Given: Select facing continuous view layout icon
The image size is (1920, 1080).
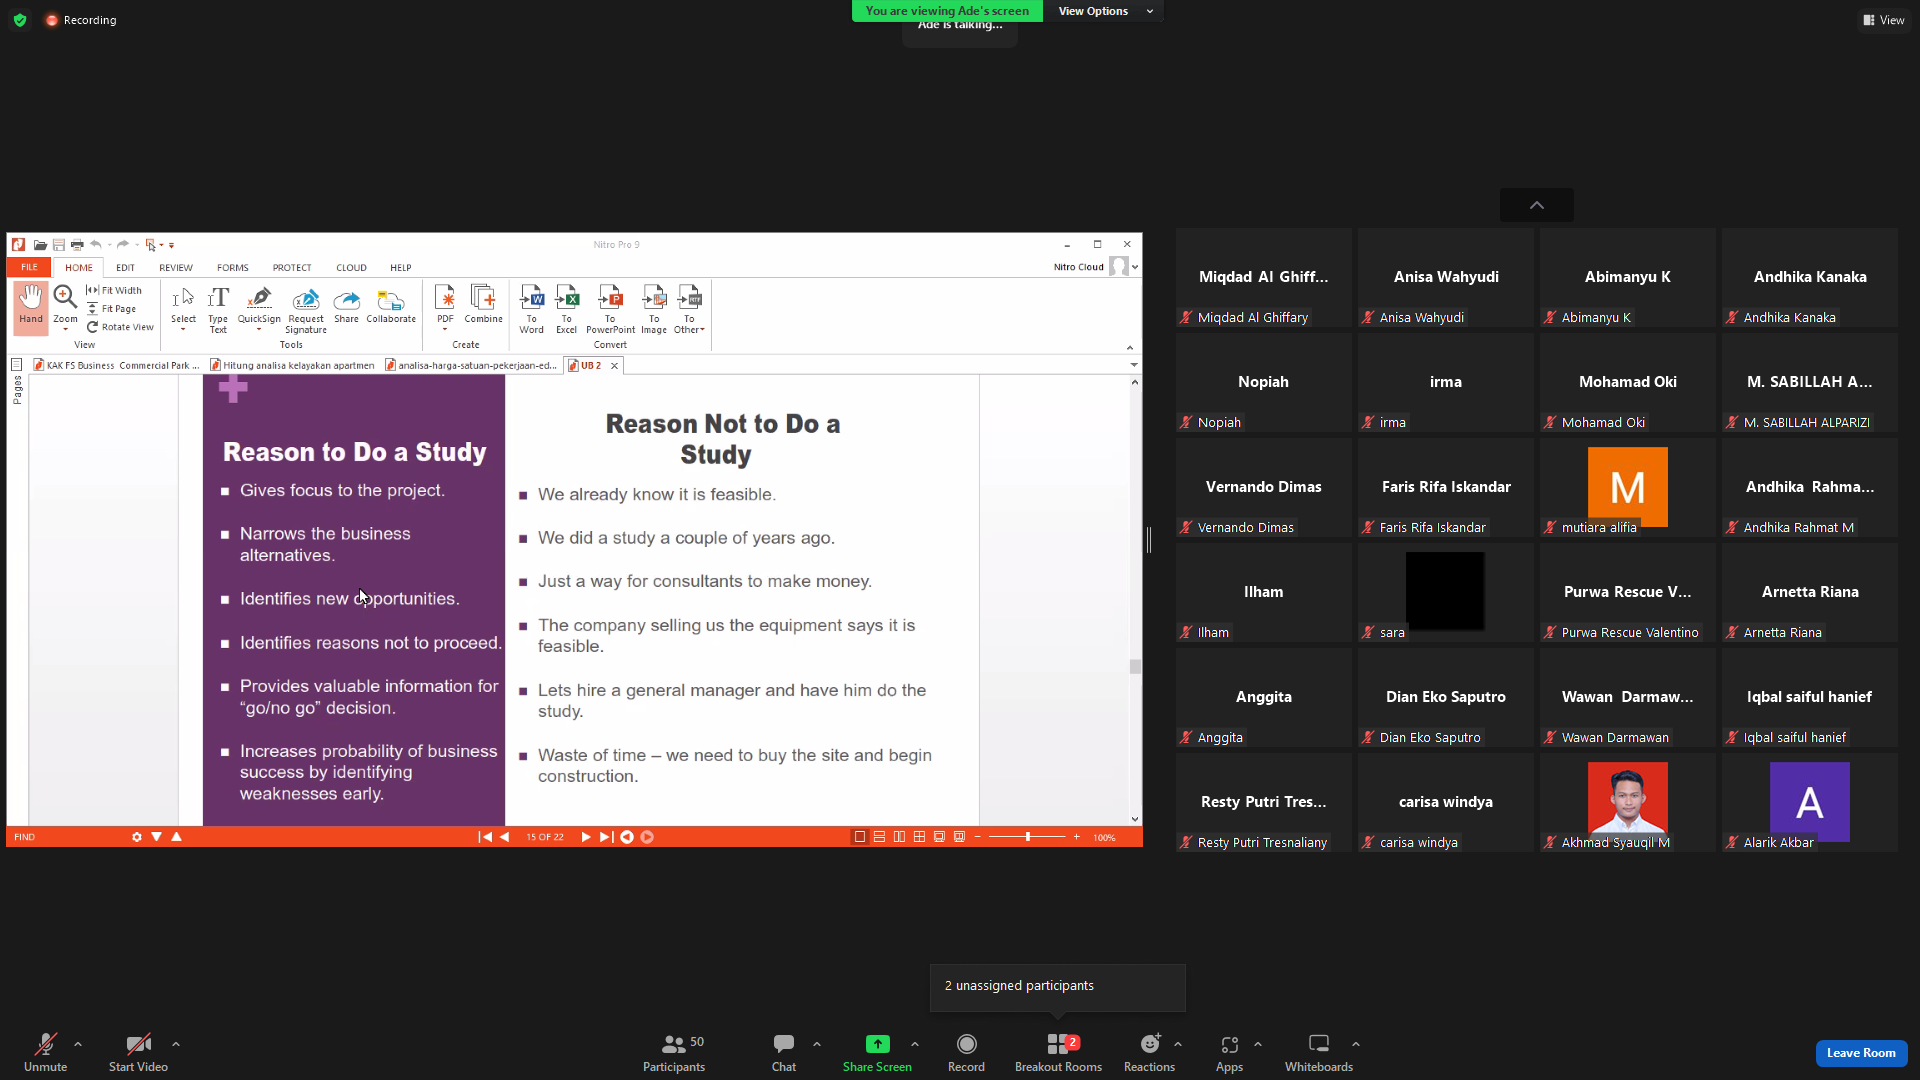Looking at the screenshot, I should point(919,837).
